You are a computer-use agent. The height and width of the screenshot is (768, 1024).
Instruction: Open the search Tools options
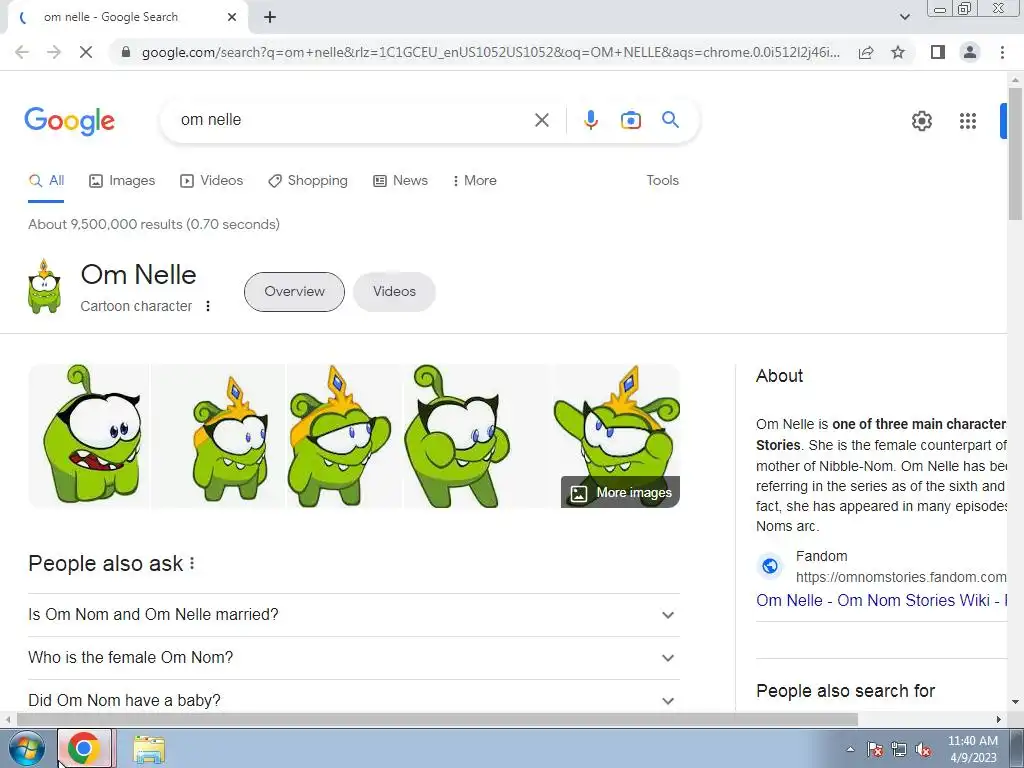click(x=662, y=180)
